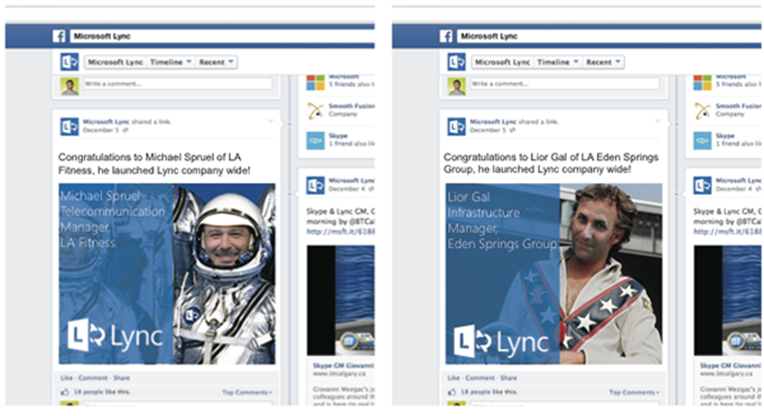Screen dimensions: 764x416
Task: Click Smooth Fusion logo in Lior Gal screenshot
Action: pyautogui.click(x=703, y=111)
